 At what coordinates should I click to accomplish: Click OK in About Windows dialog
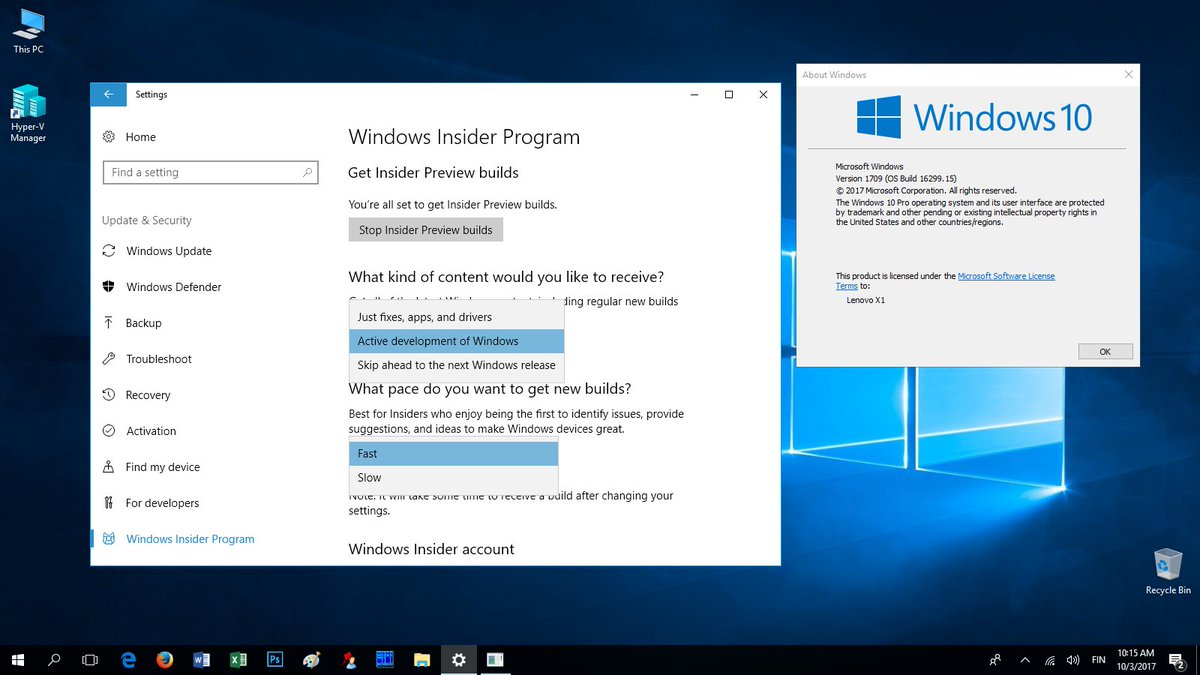1105,352
